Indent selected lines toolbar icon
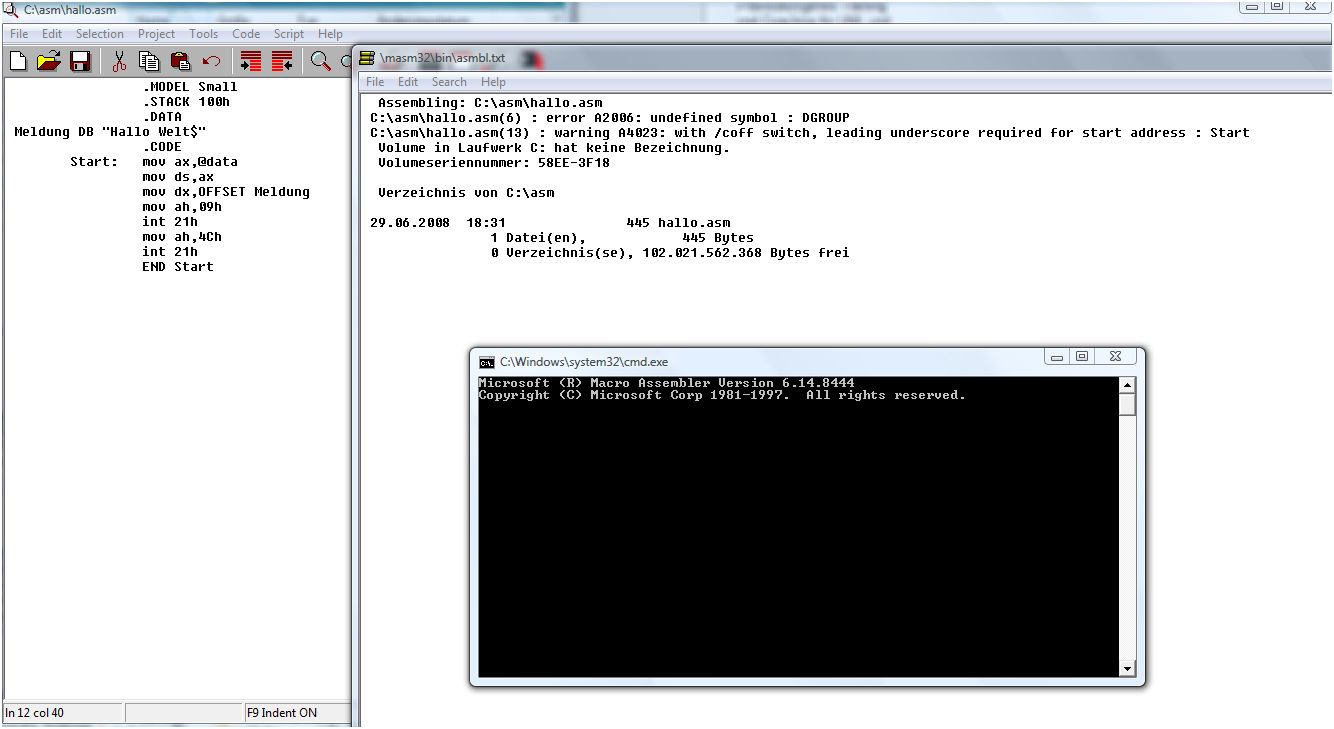This screenshot has width=1334, height=729. tap(251, 61)
